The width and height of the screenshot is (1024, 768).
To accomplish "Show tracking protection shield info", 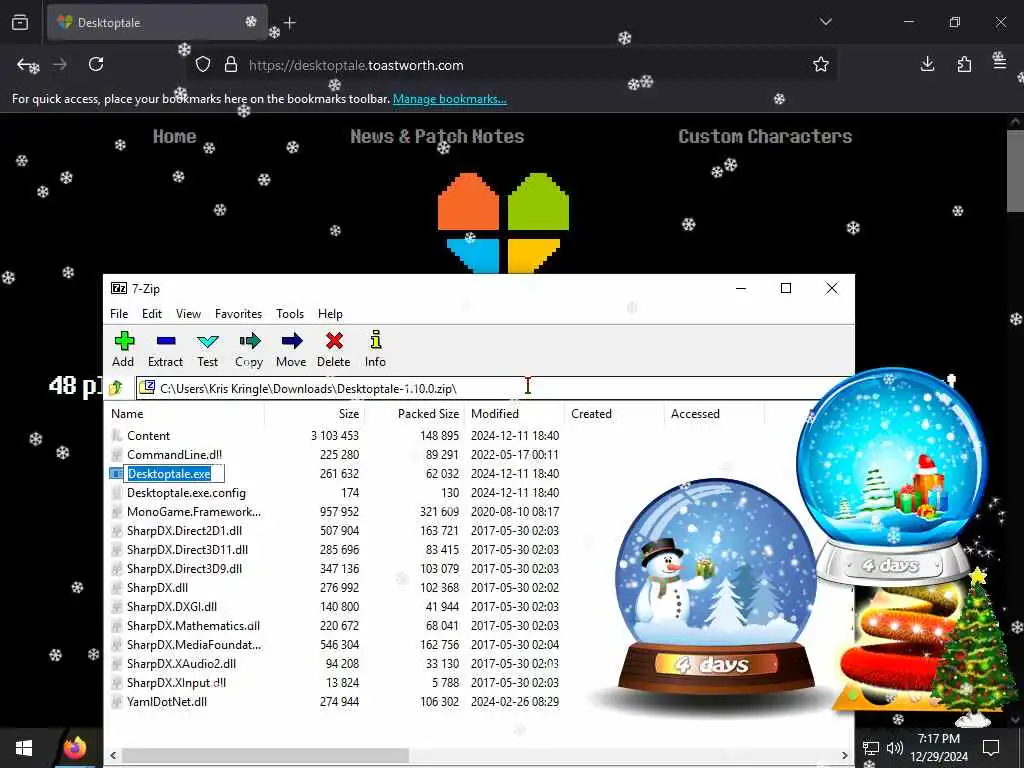I will pos(203,65).
